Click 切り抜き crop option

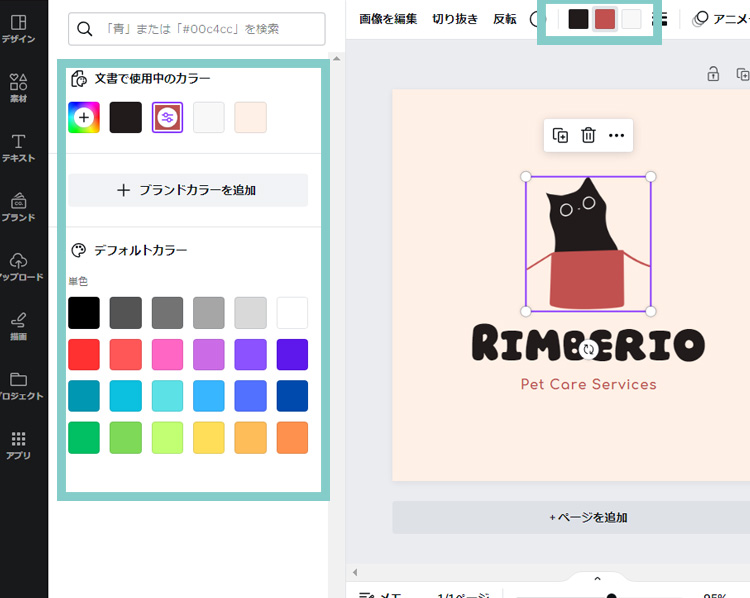(x=455, y=19)
